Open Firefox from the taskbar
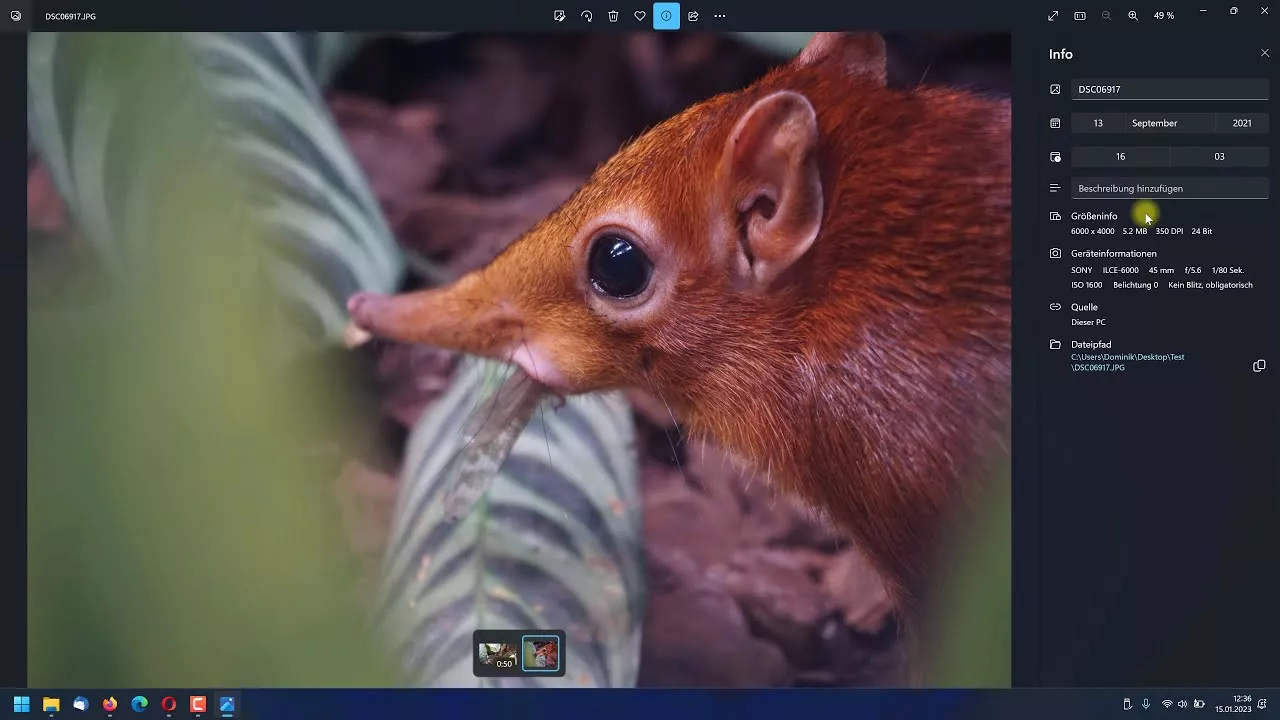The width and height of the screenshot is (1280, 720). (x=110, y=704)
